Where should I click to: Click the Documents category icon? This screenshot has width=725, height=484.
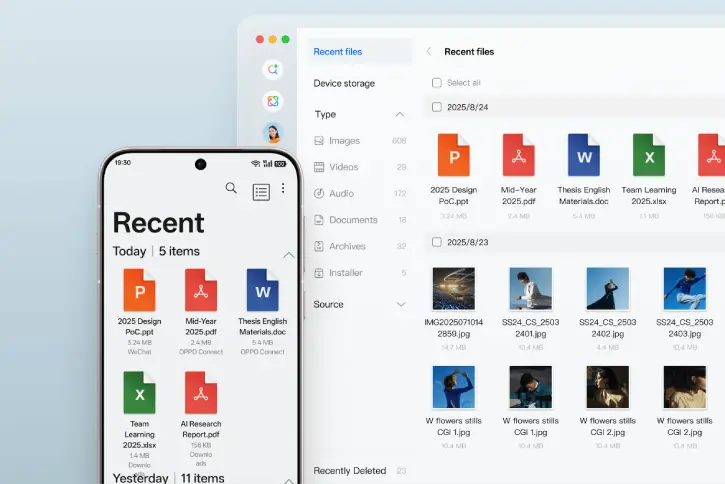pos(319,220)
